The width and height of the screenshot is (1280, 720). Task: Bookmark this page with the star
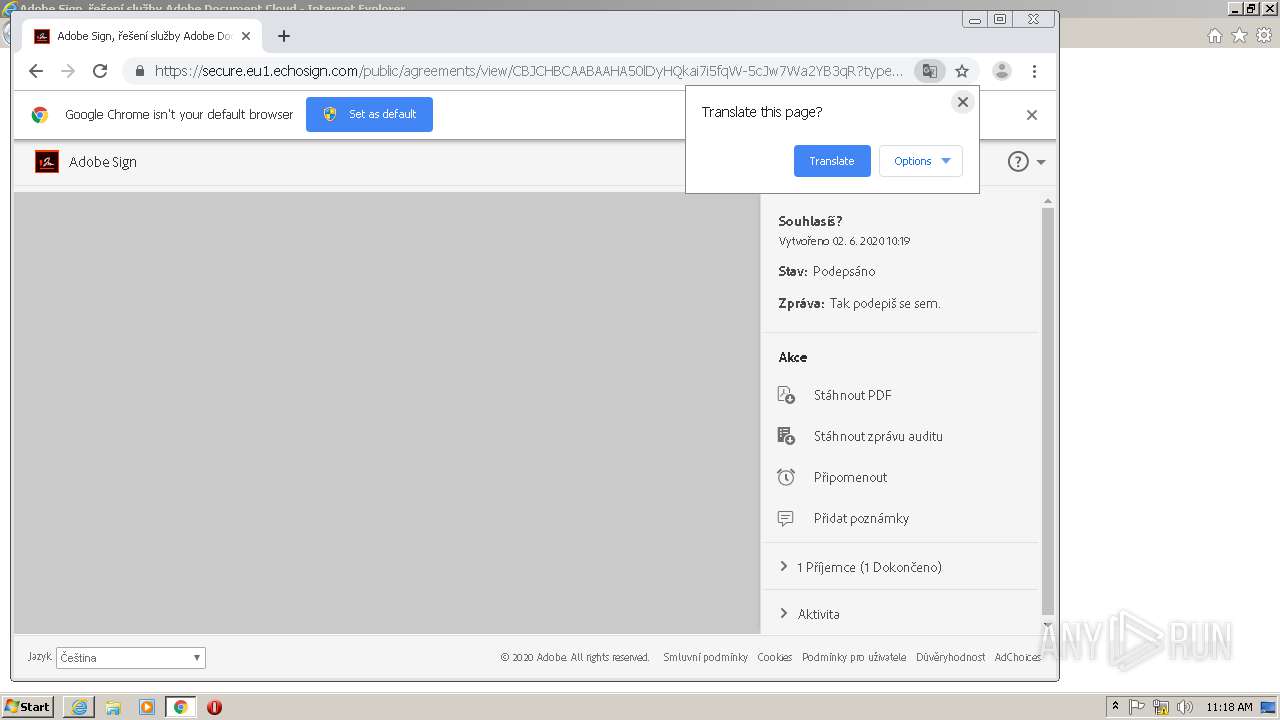(x=962, y=71)
